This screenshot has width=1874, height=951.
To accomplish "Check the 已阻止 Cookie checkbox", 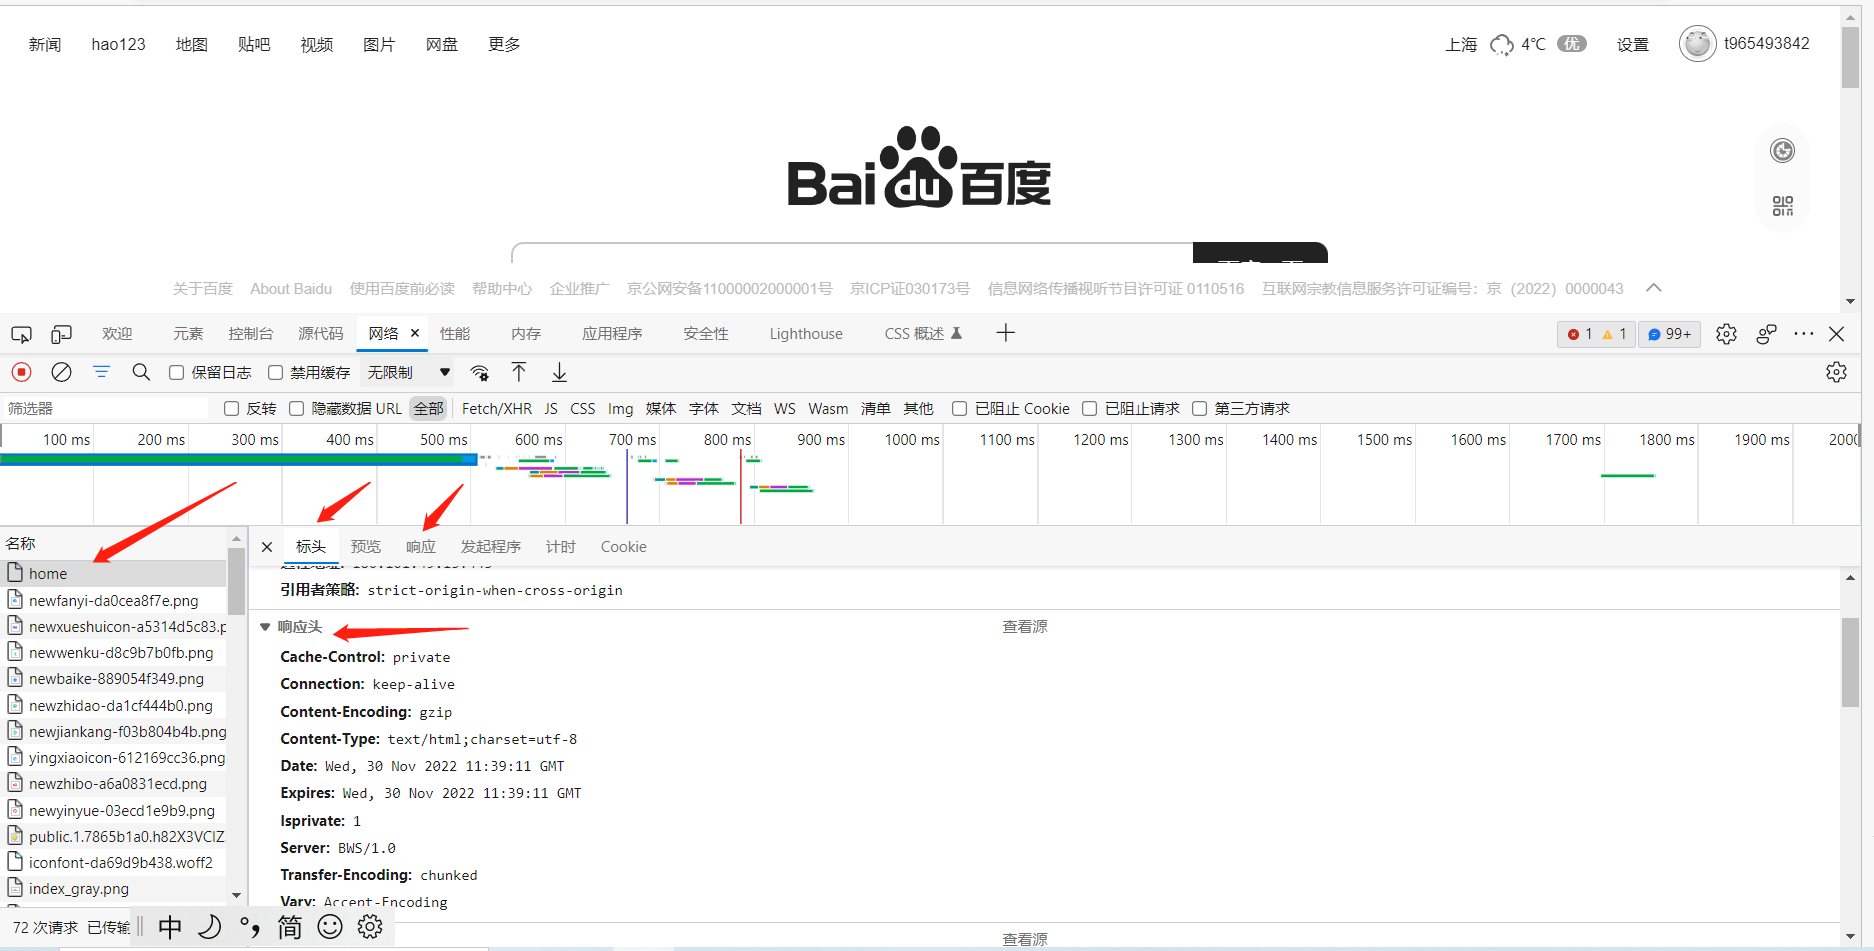I will 959,408.
